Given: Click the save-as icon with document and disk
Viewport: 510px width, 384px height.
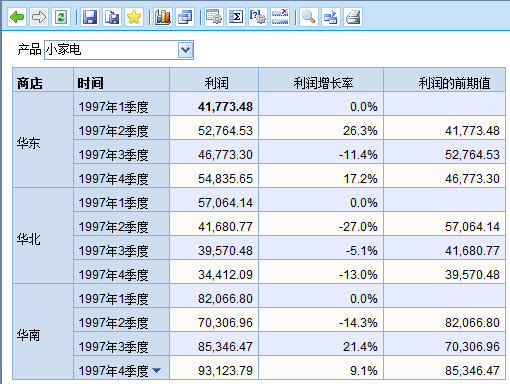Looking at the screenshot, I should click(x=112, y=17).
